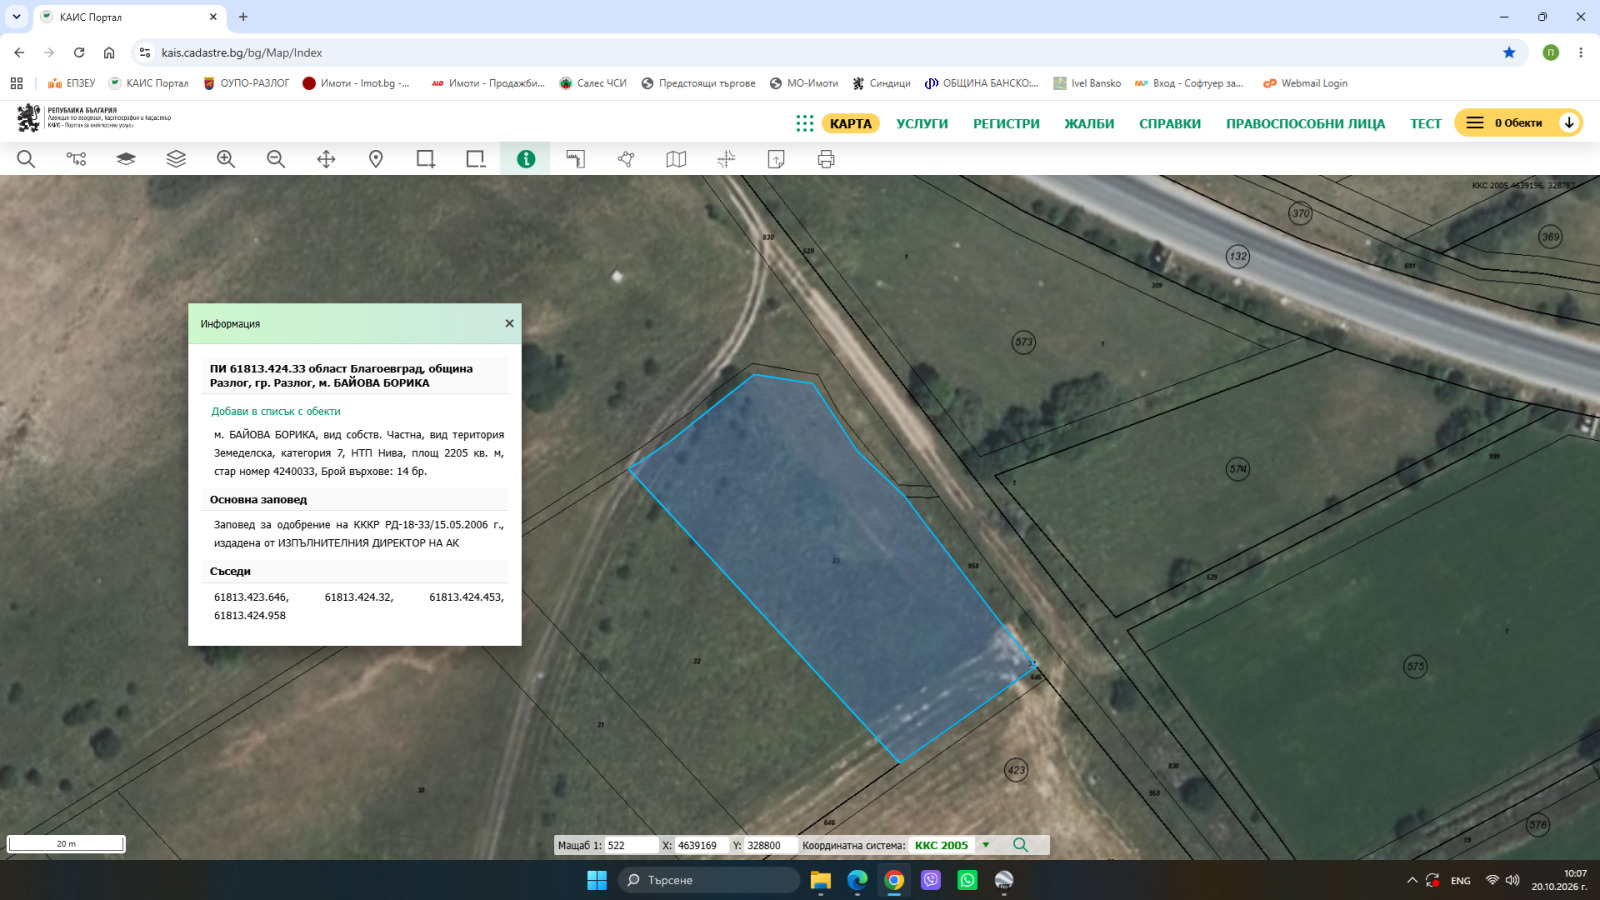This screenshot has height=900, width=1600.
Task: Open the СПРАВКИ menu
Action: [x=1170, y=123]
